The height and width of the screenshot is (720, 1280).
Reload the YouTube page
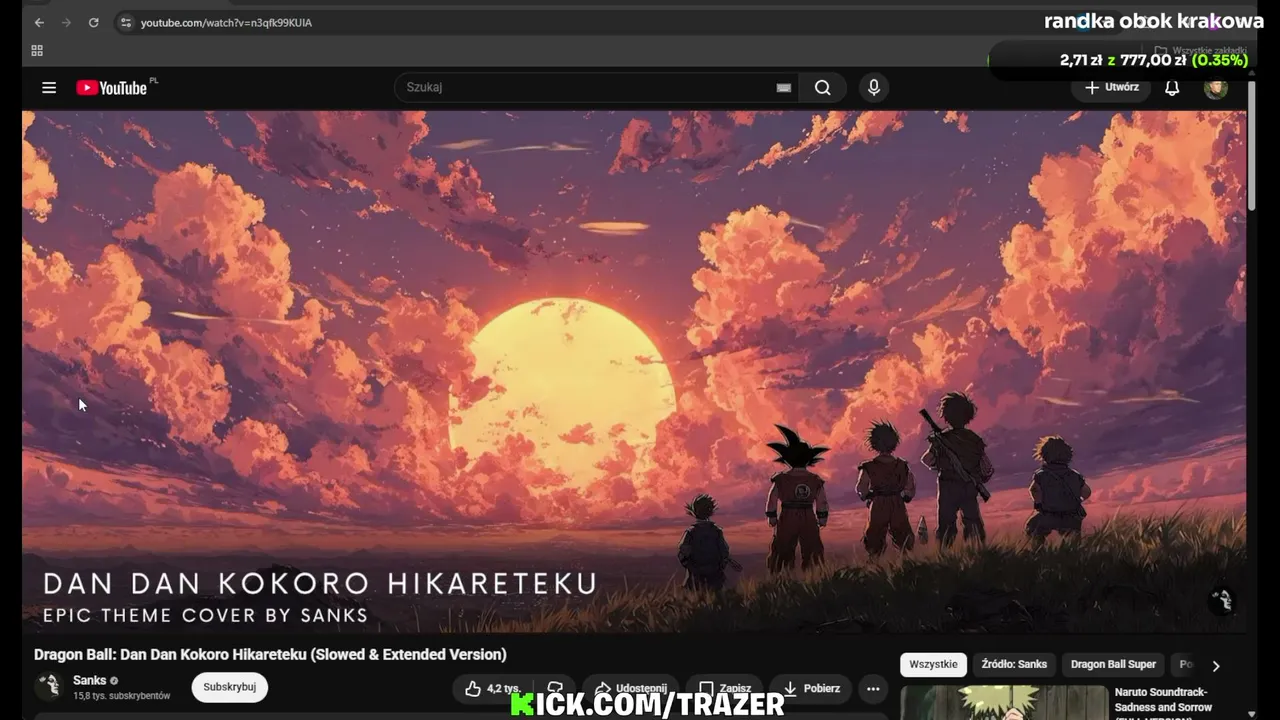pos(93,22)
